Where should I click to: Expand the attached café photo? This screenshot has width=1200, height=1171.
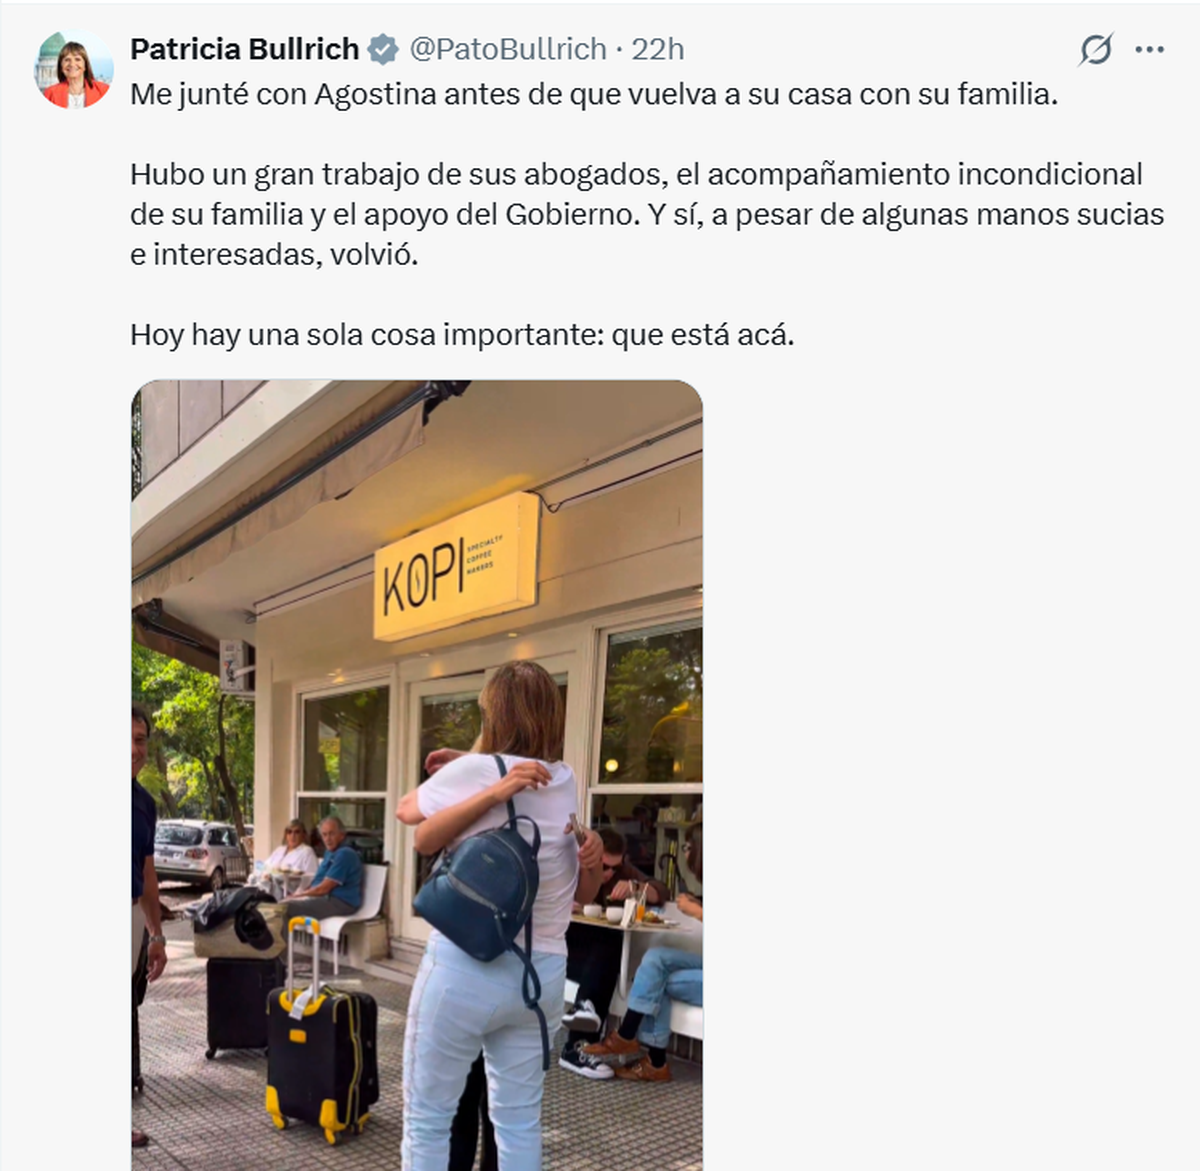pos(417,775)
